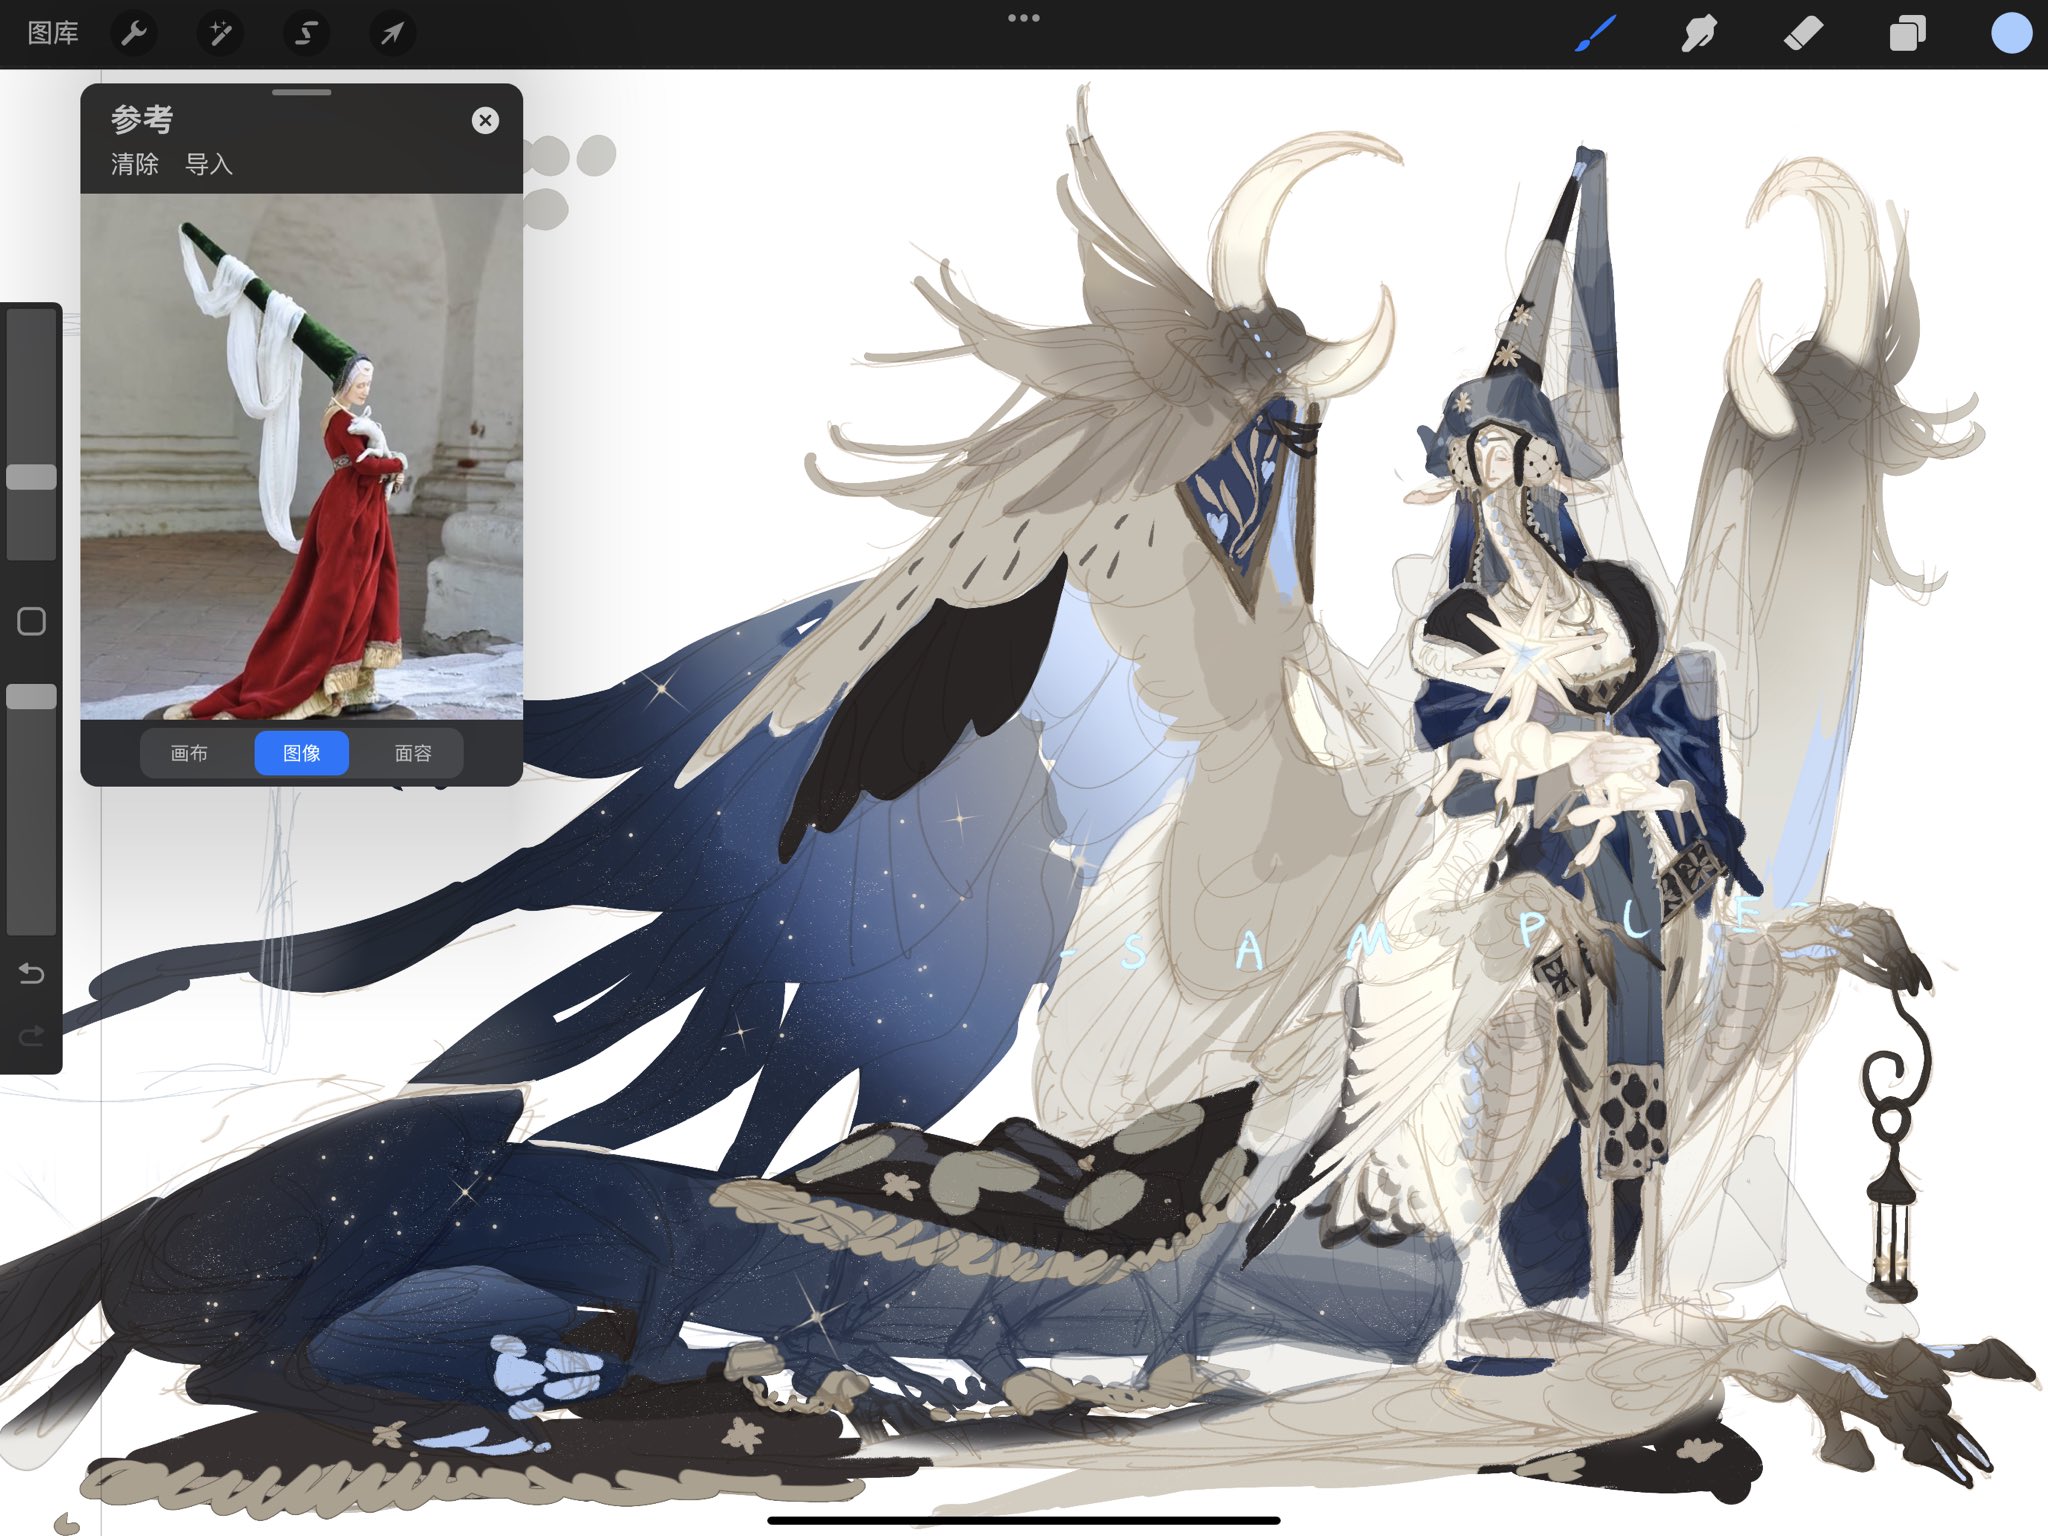Select the 图像 reference tab
The width and height of the screenshot is (2048, 1536).
click(301, 753)
